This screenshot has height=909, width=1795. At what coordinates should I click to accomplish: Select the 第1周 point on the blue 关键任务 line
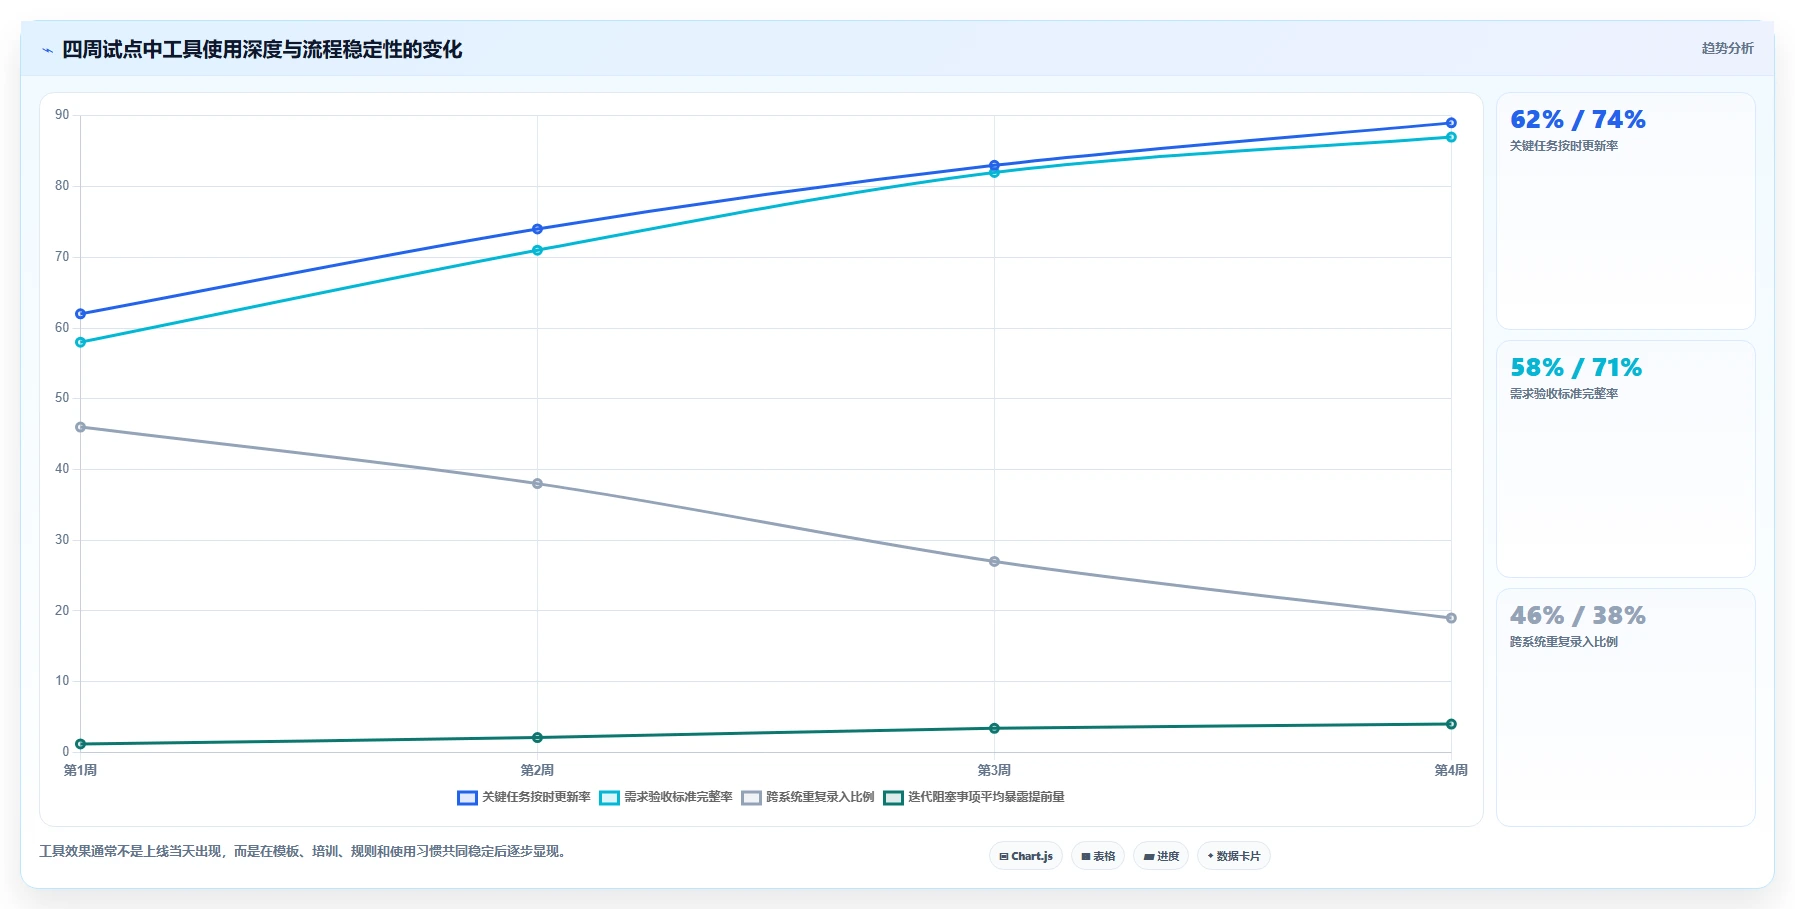coord(81,314)
